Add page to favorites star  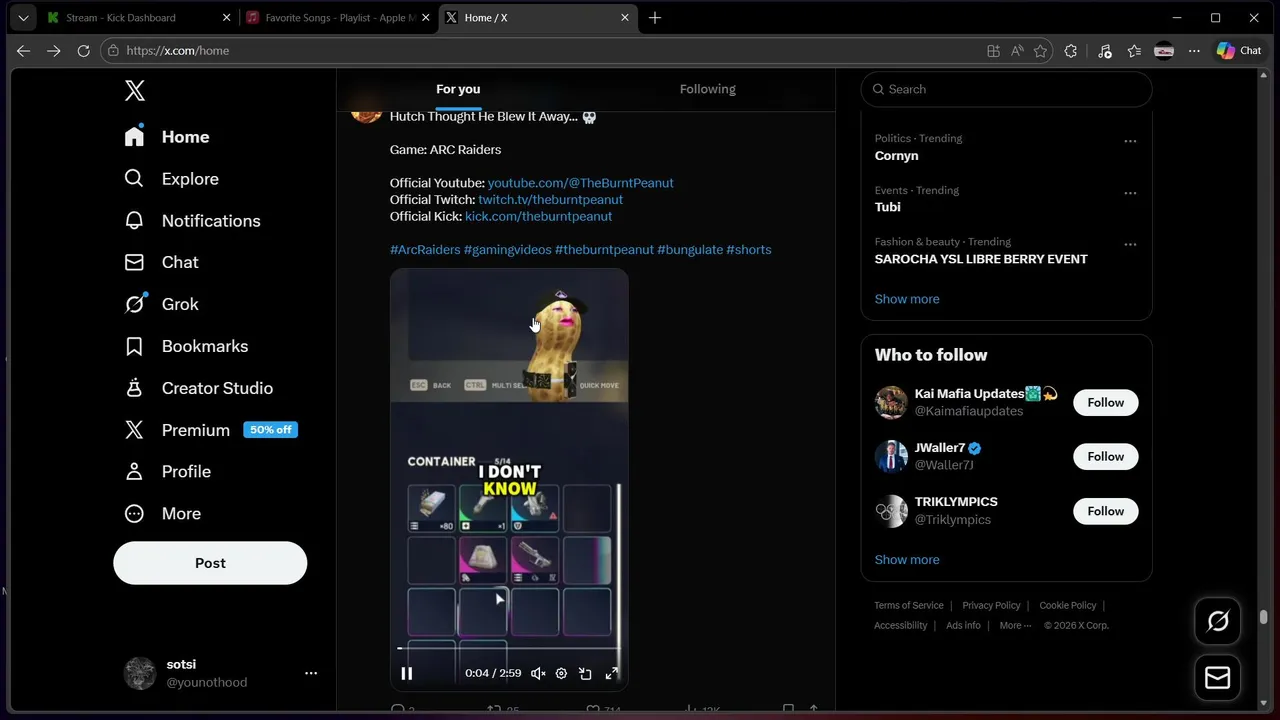point(1041,51)
